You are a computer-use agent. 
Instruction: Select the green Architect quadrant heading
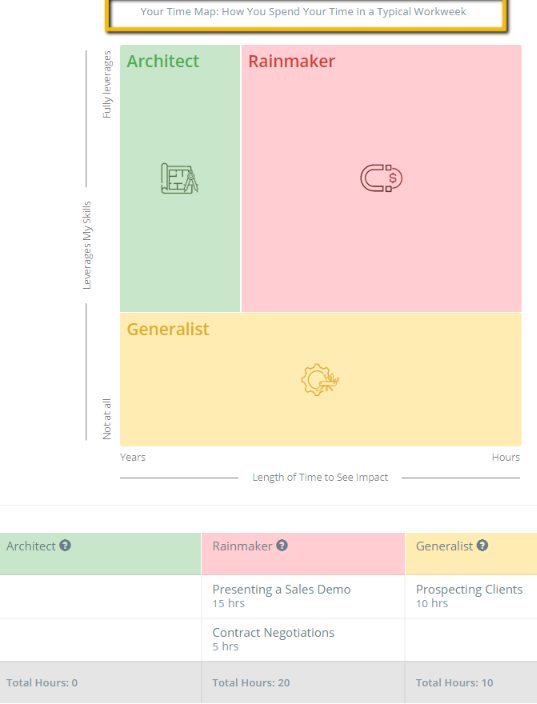[163, 61]
